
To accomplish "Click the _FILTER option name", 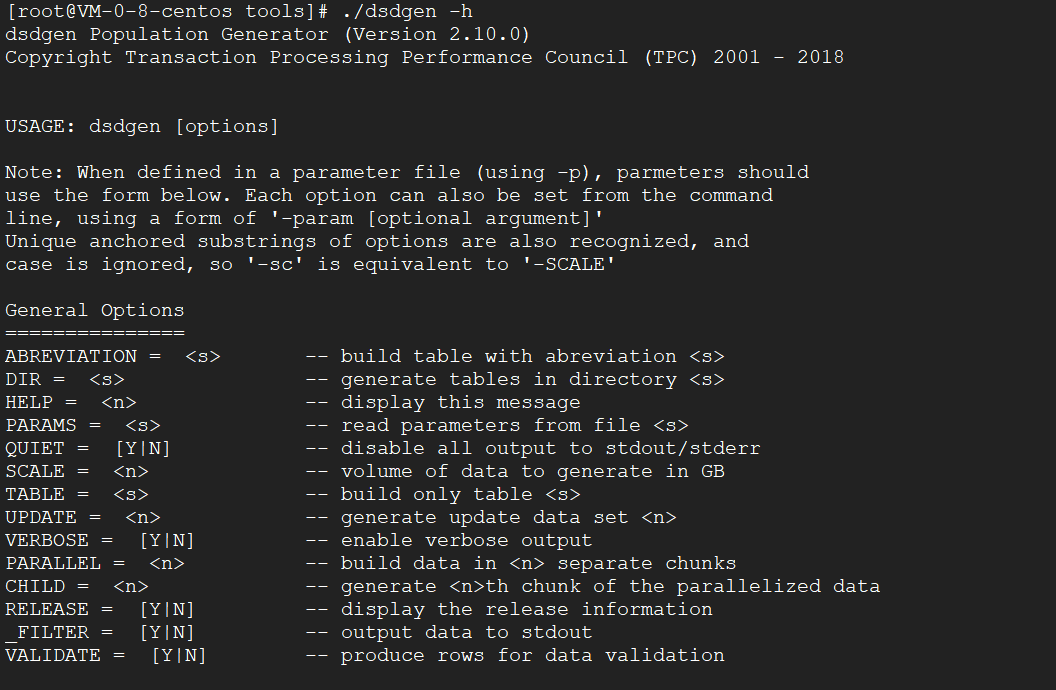I will [47, 632].
